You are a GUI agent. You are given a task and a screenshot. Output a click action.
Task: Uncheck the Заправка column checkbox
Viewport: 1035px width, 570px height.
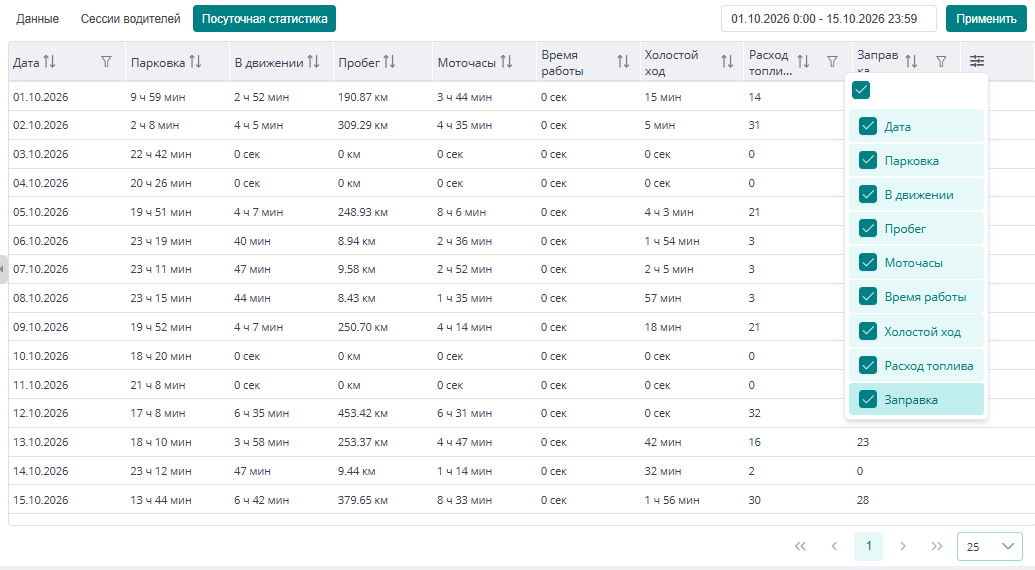point(868,399)
